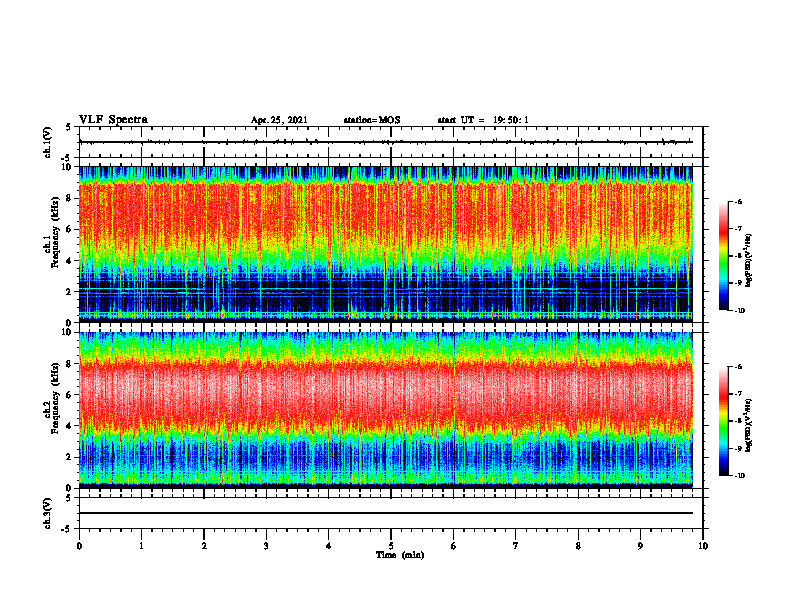Select the date text "Apr. 25, 2021"
This screenshot has width=792, height=612.
click(279, 120)
